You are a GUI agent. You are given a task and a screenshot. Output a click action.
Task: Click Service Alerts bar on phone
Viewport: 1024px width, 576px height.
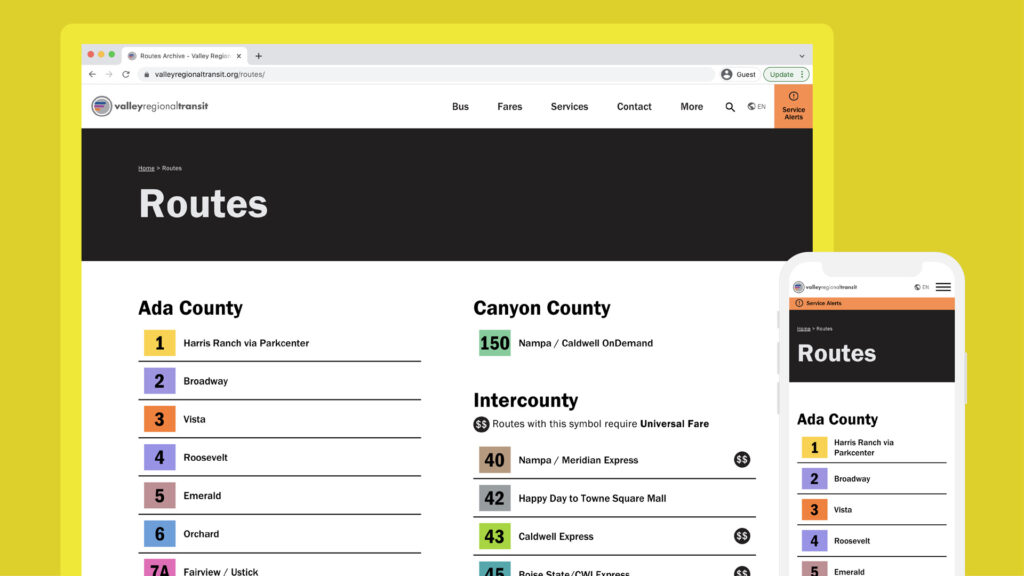872,303
